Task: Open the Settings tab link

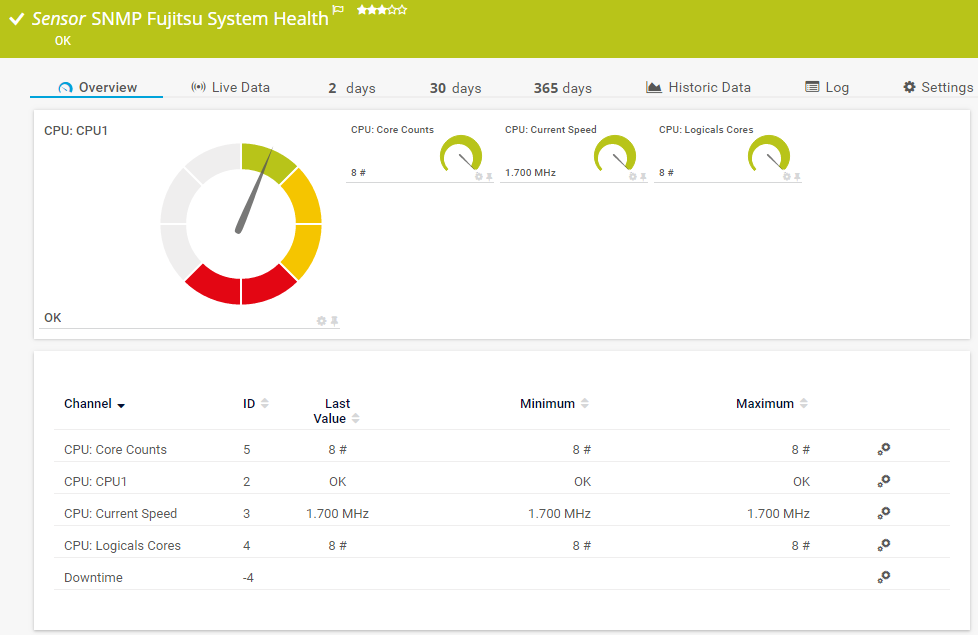Action: pos(937,88)
